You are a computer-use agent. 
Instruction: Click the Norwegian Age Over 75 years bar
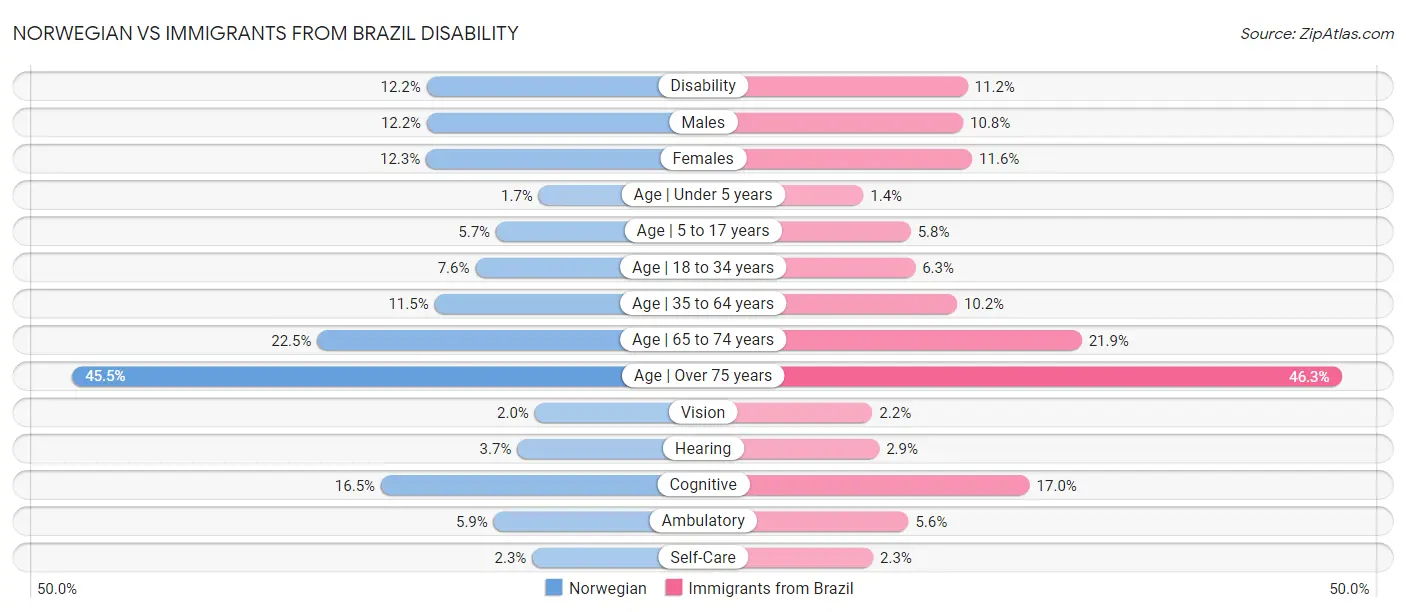click(350, 376)
